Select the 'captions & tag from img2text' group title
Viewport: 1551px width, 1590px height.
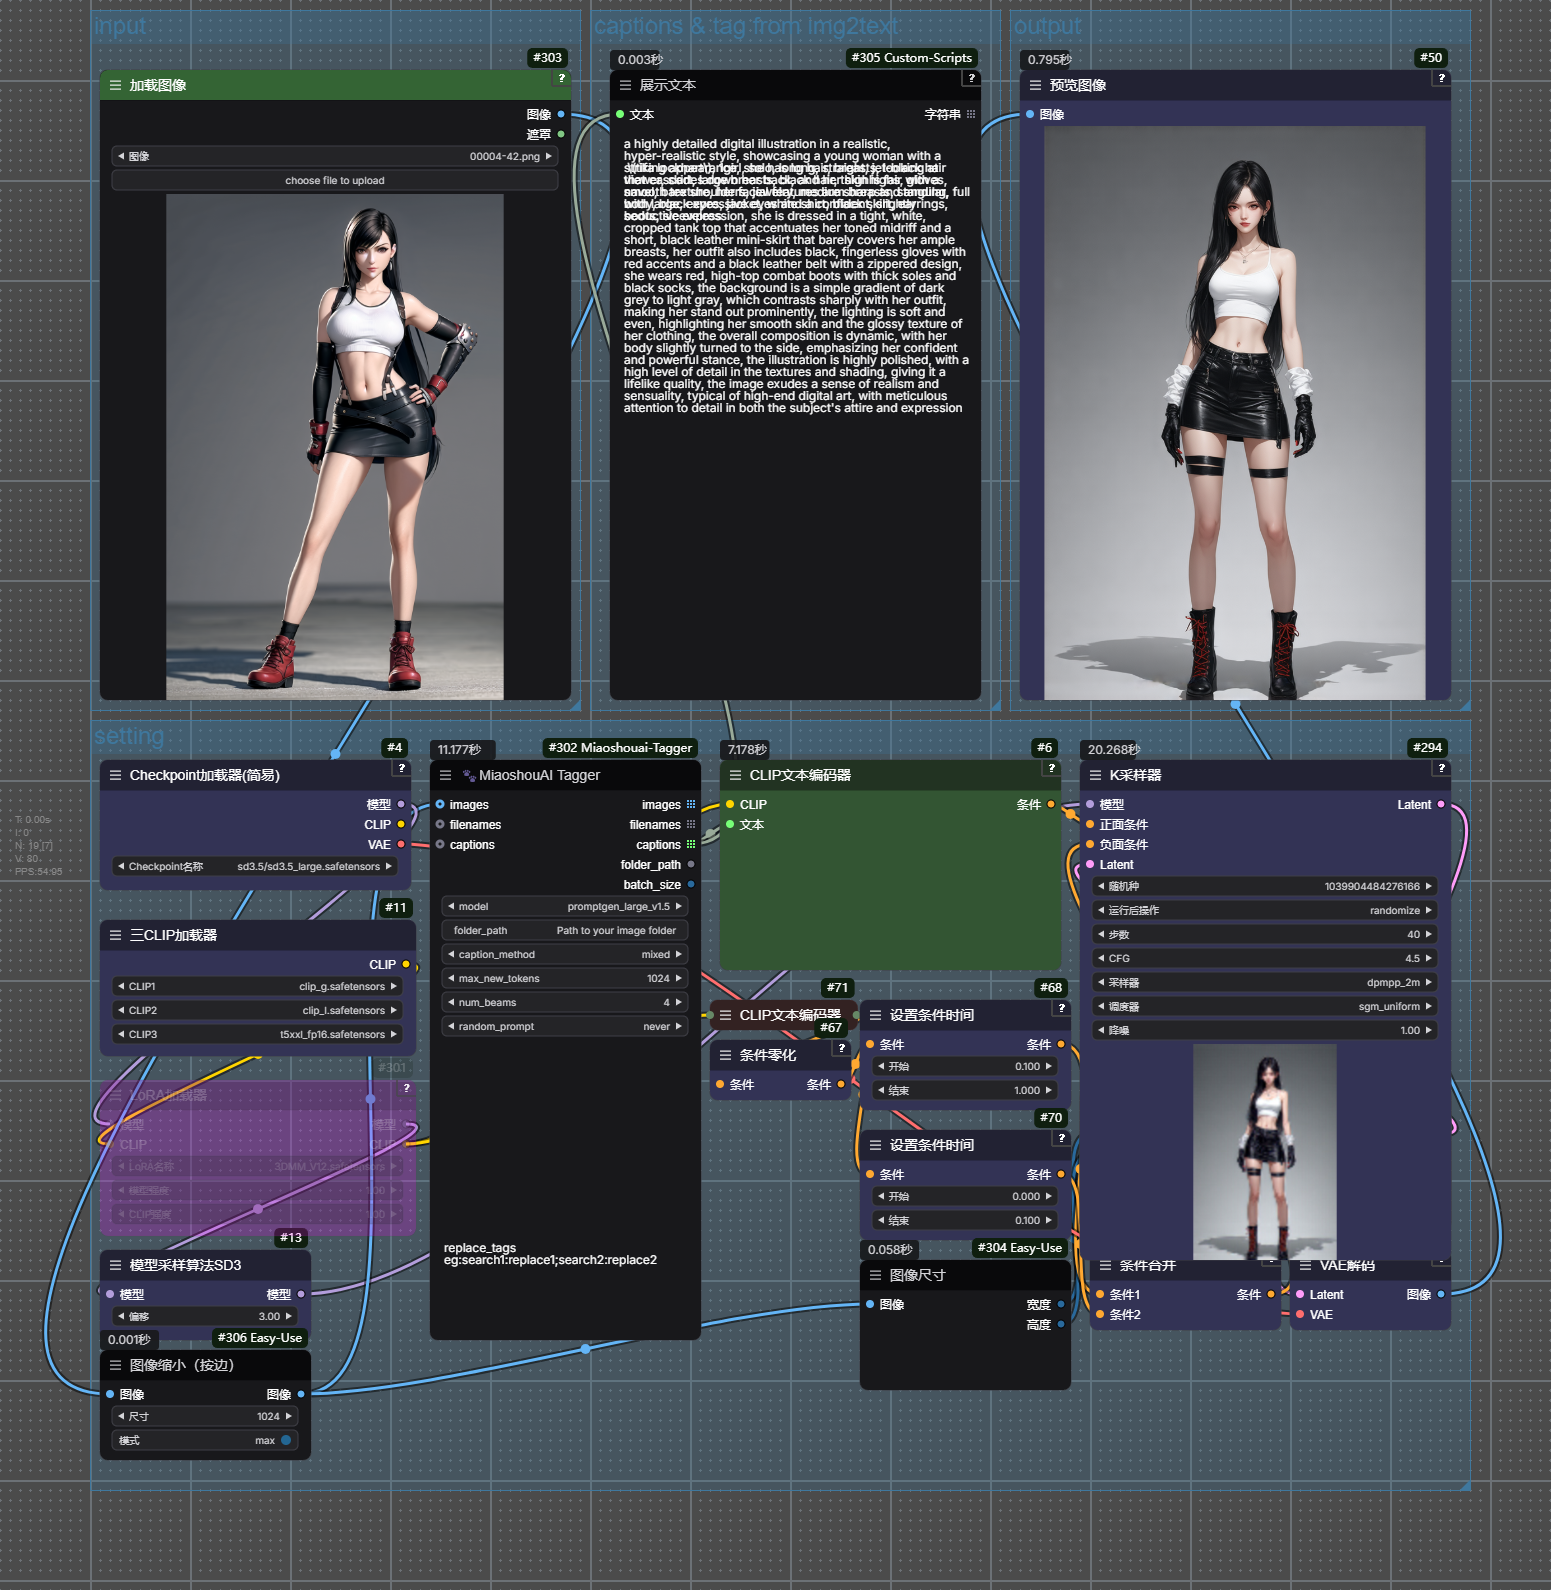pos(746,27)
